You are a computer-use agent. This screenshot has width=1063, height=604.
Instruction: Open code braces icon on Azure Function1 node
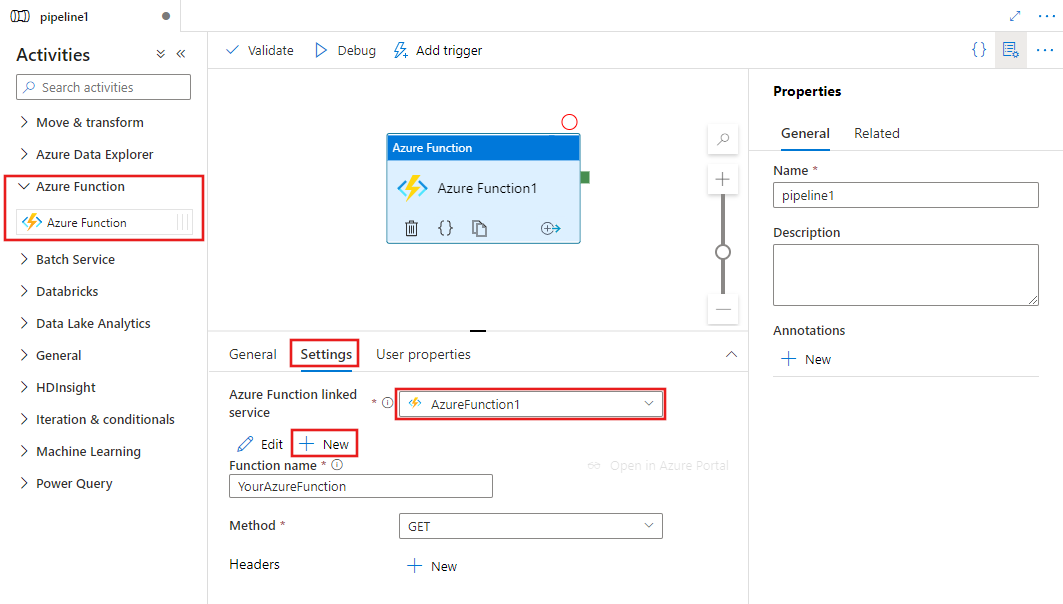point(445,228)
